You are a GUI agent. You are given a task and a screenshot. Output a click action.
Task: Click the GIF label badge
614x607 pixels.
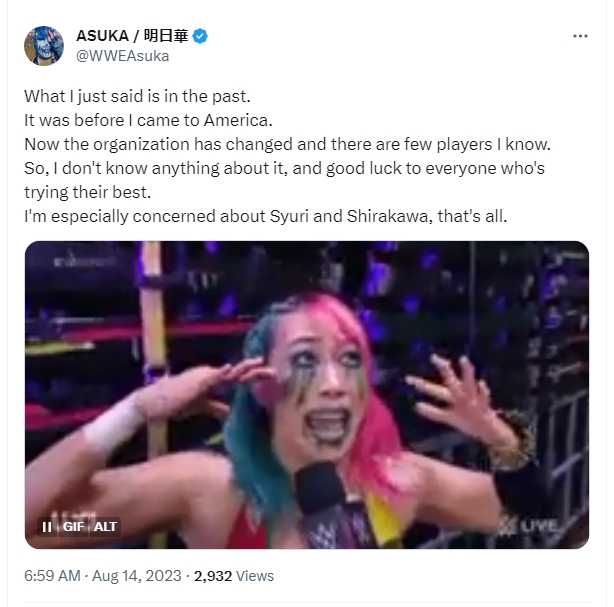coord(73,527)
